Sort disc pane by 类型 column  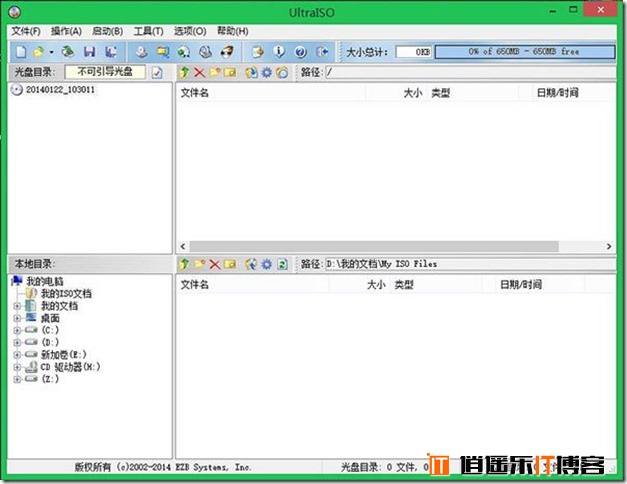point(440,93)
